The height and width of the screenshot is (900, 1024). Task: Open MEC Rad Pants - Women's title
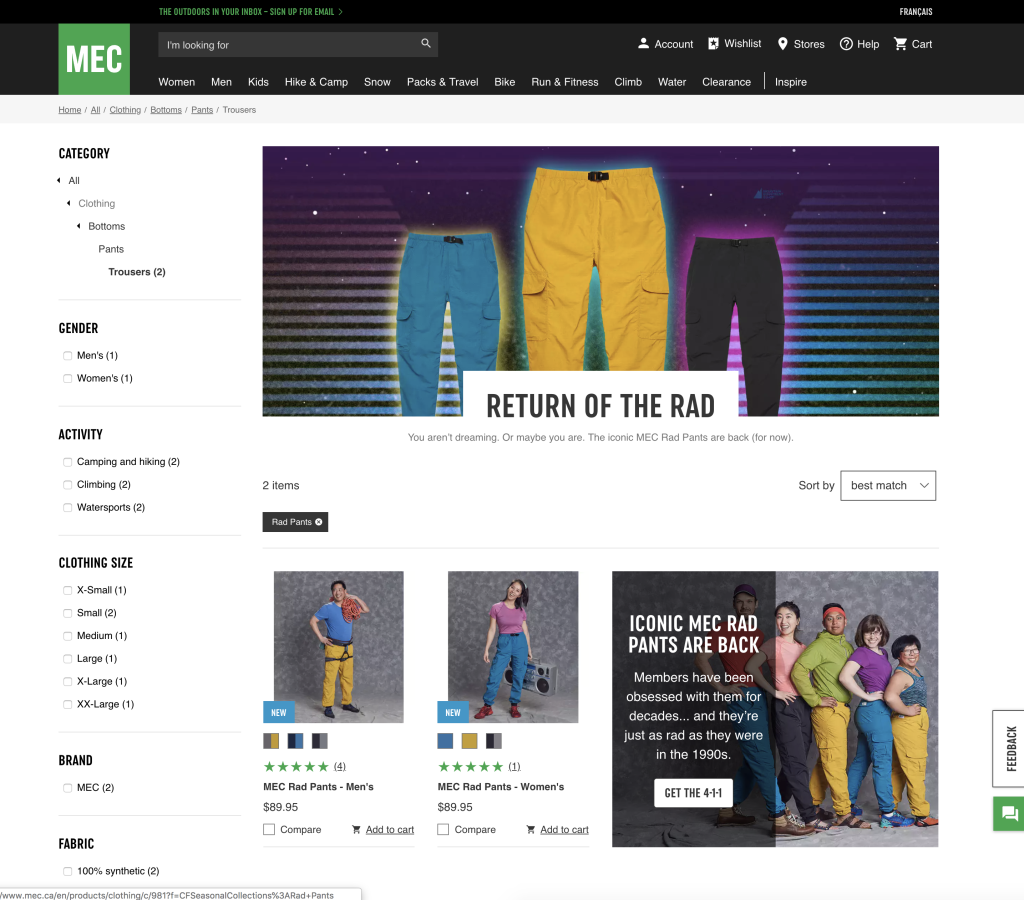(x=501, y=787)
